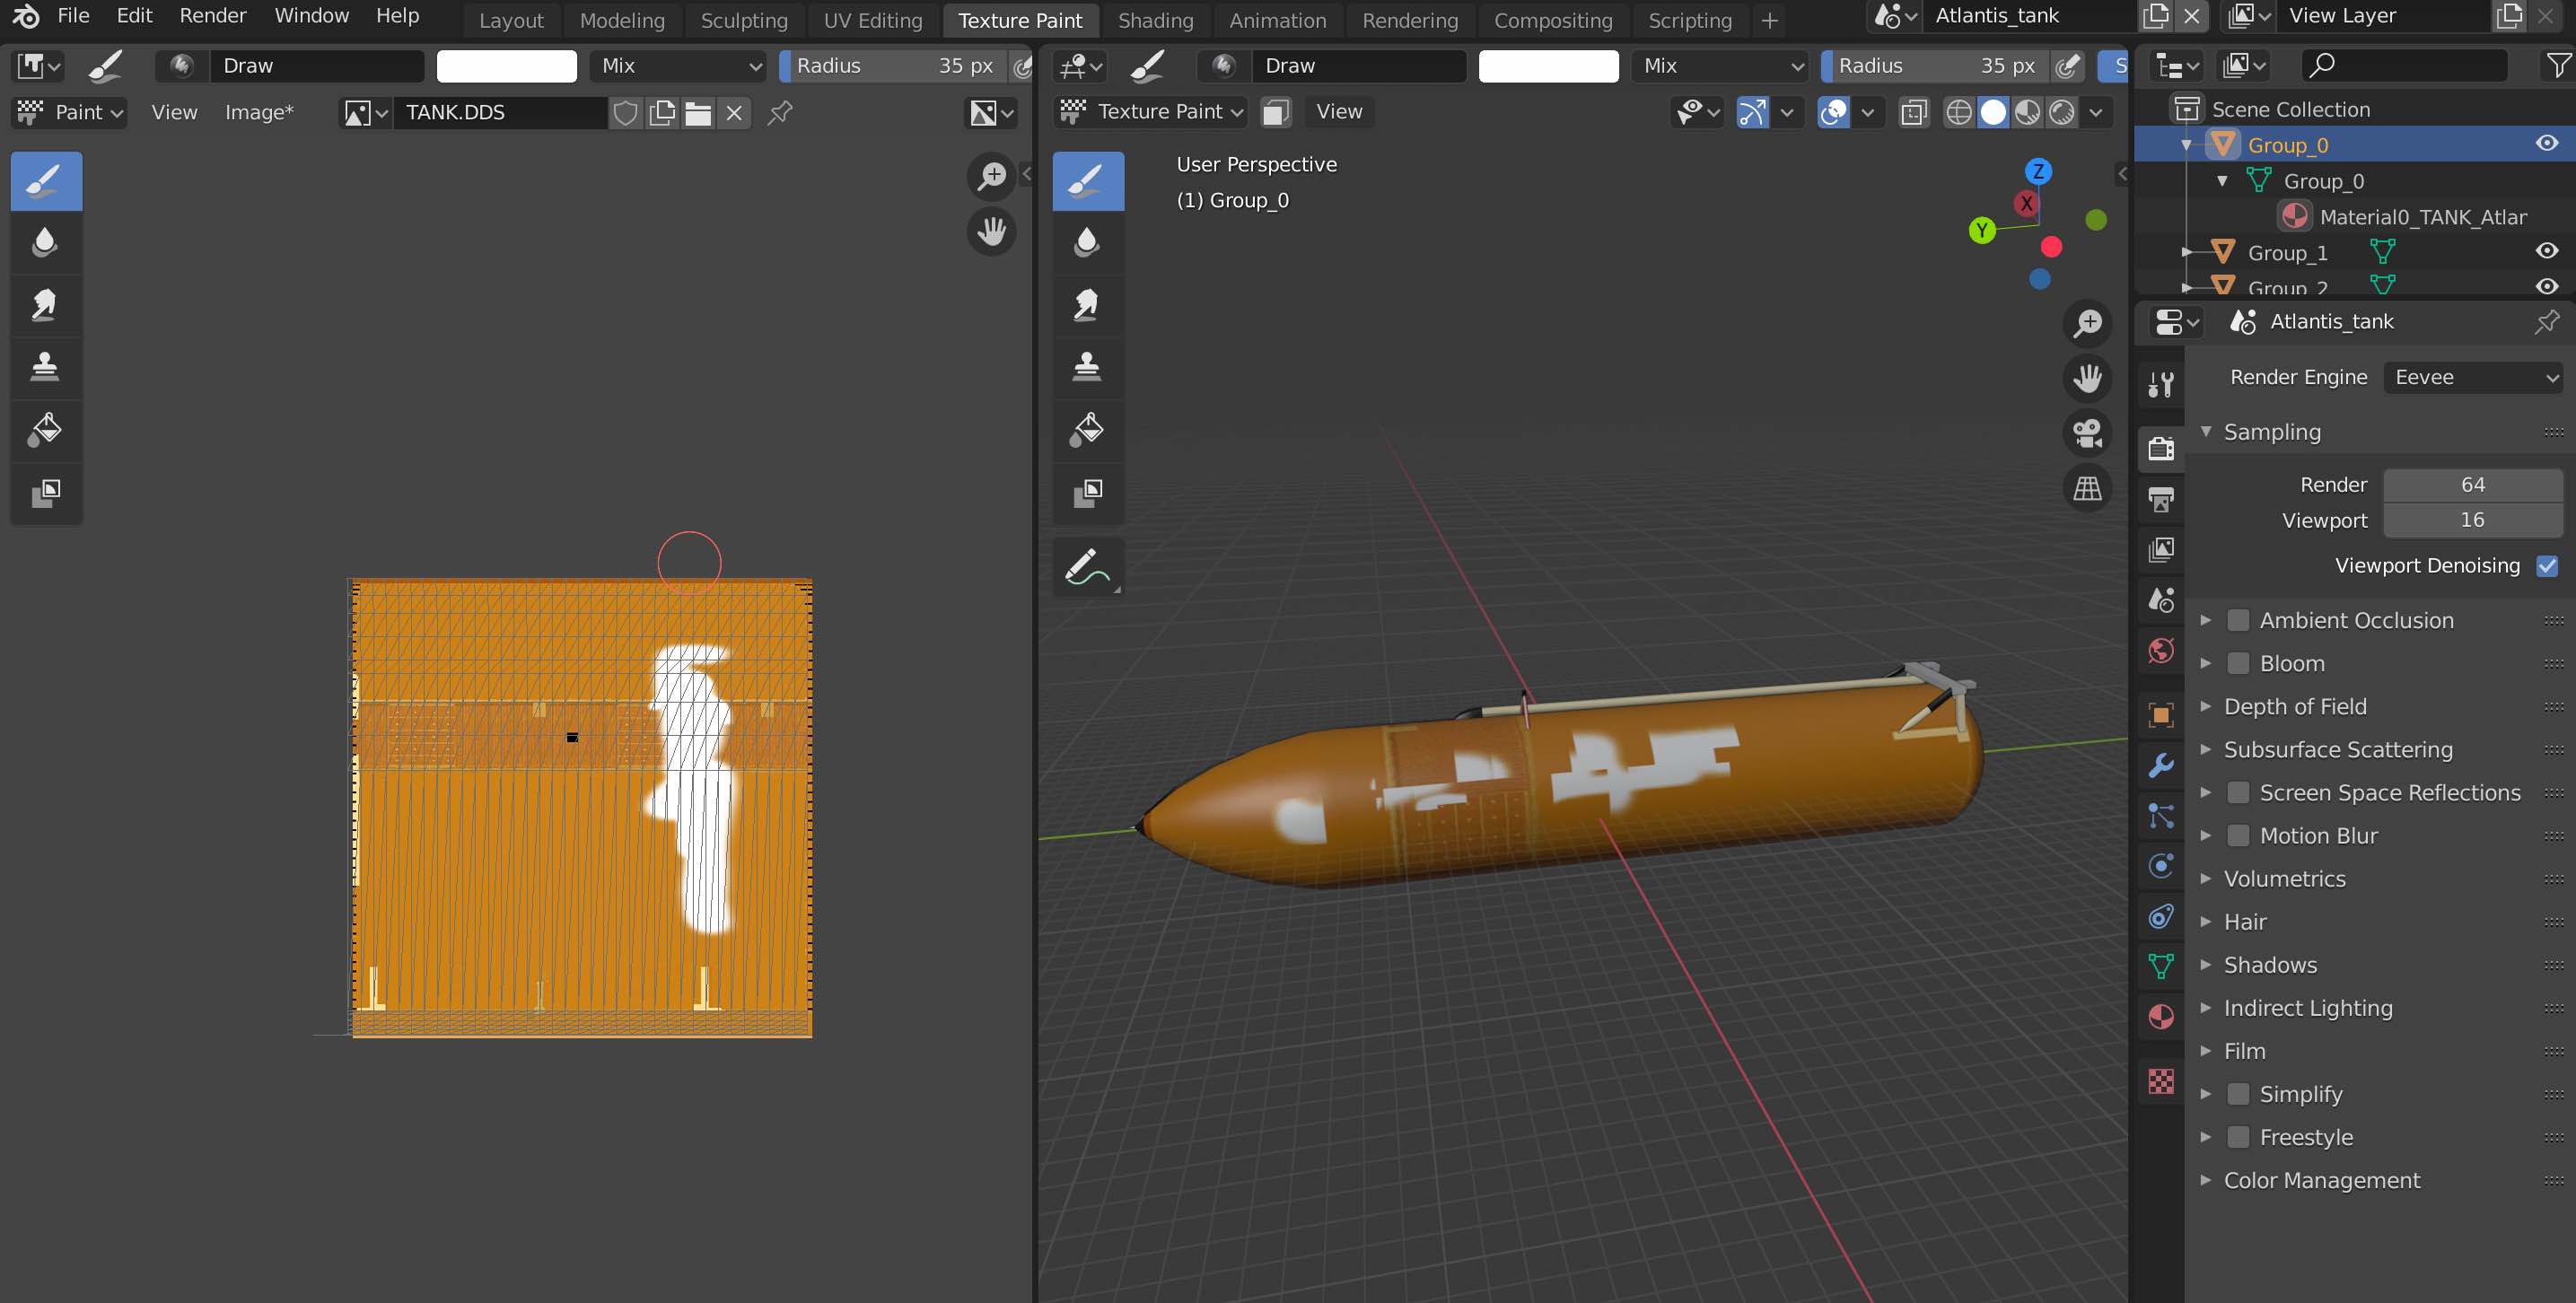
Task: Switch to the Shading workspace tab
Action: tap(1155, 21)
